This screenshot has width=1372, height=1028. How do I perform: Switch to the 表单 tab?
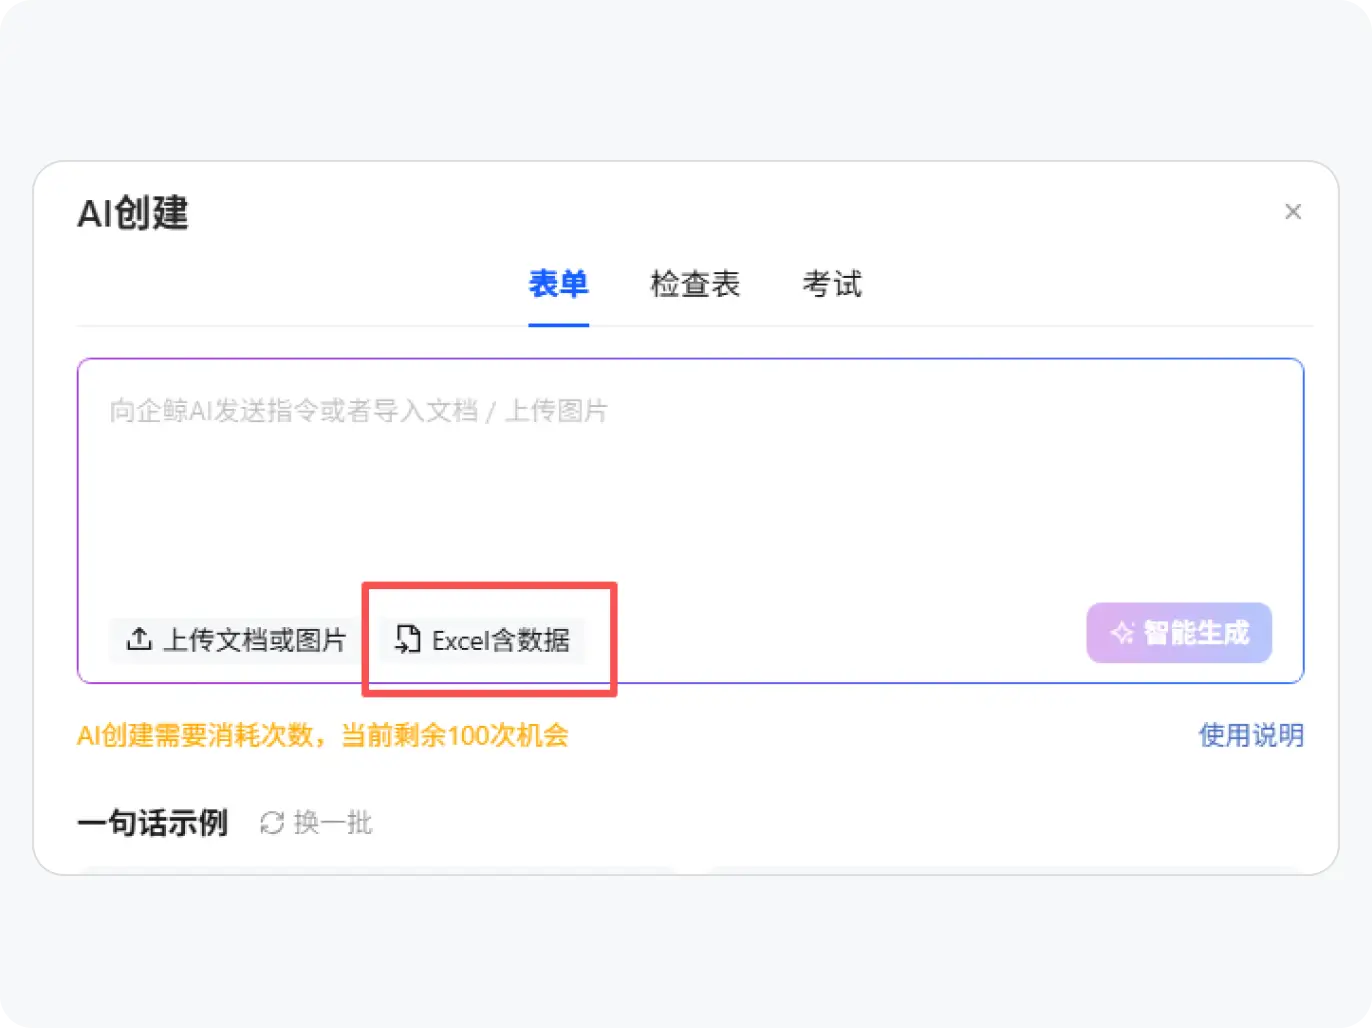coord(558,284)
